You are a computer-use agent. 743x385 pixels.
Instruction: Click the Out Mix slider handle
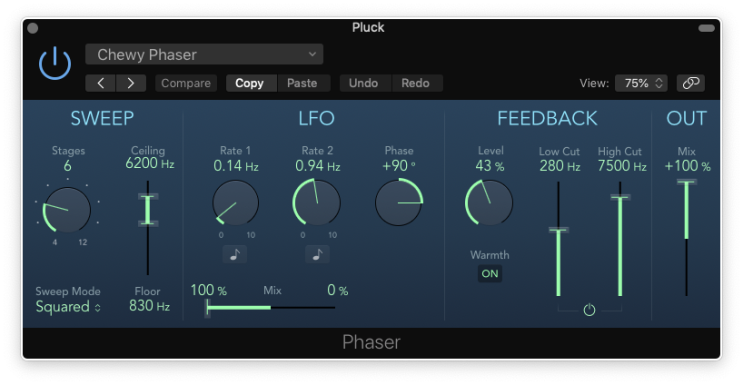coord(687,182)
